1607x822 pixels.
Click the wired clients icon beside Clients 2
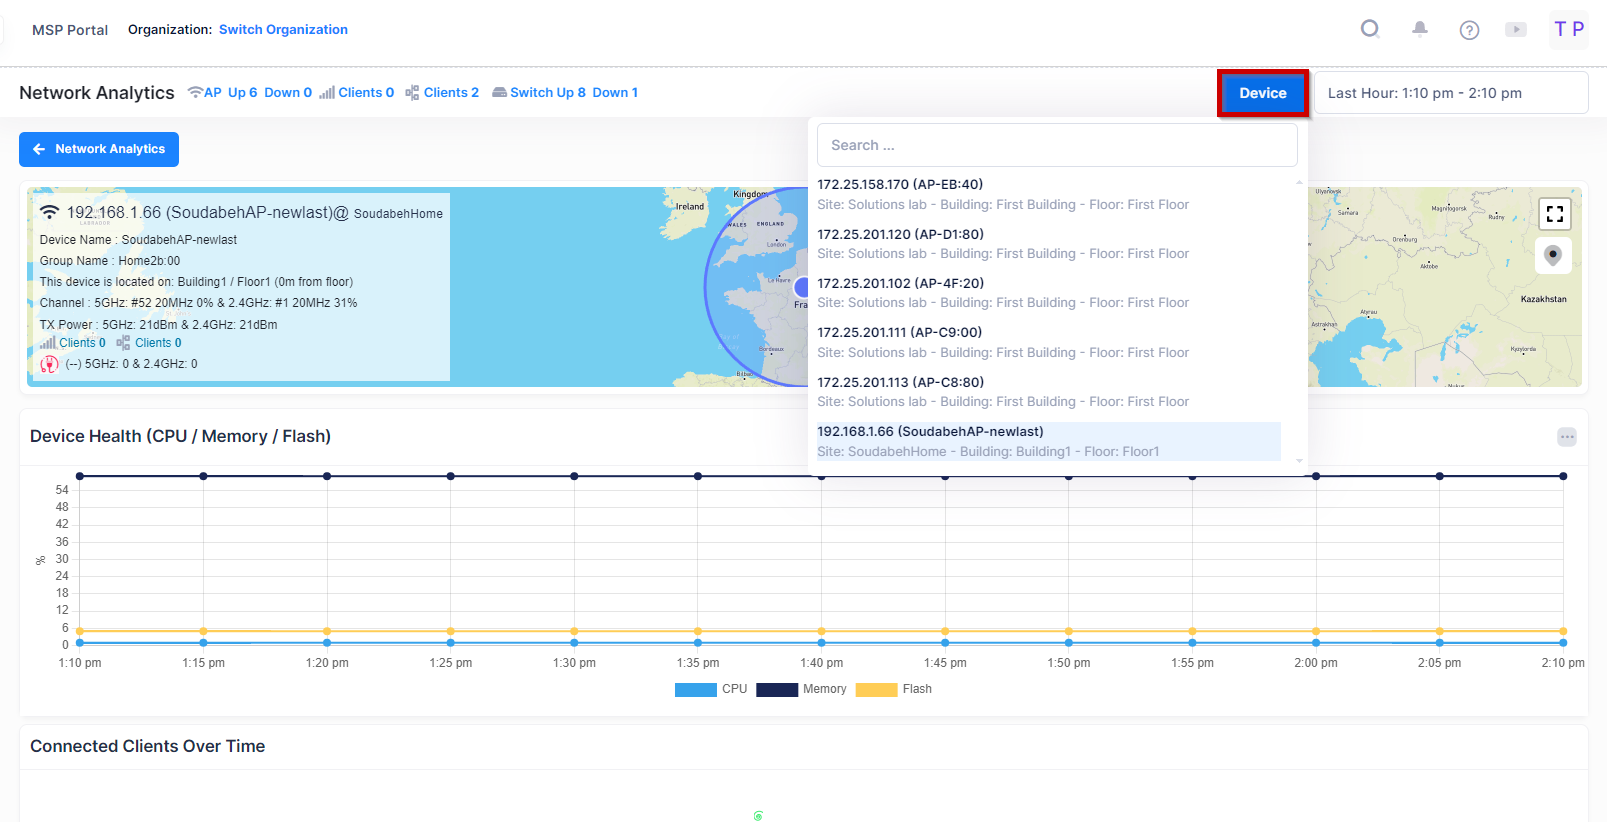(x=412, y=93)
